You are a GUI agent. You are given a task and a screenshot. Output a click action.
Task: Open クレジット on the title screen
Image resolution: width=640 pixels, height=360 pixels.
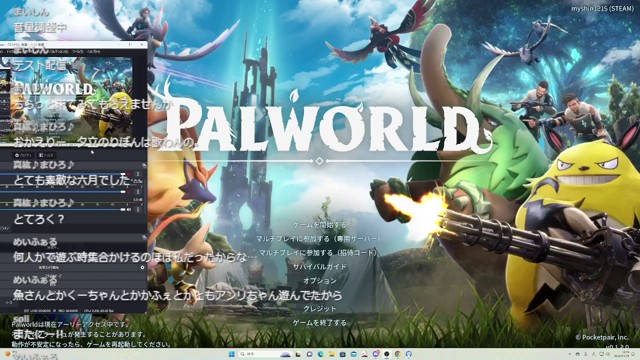click(320, 309)
